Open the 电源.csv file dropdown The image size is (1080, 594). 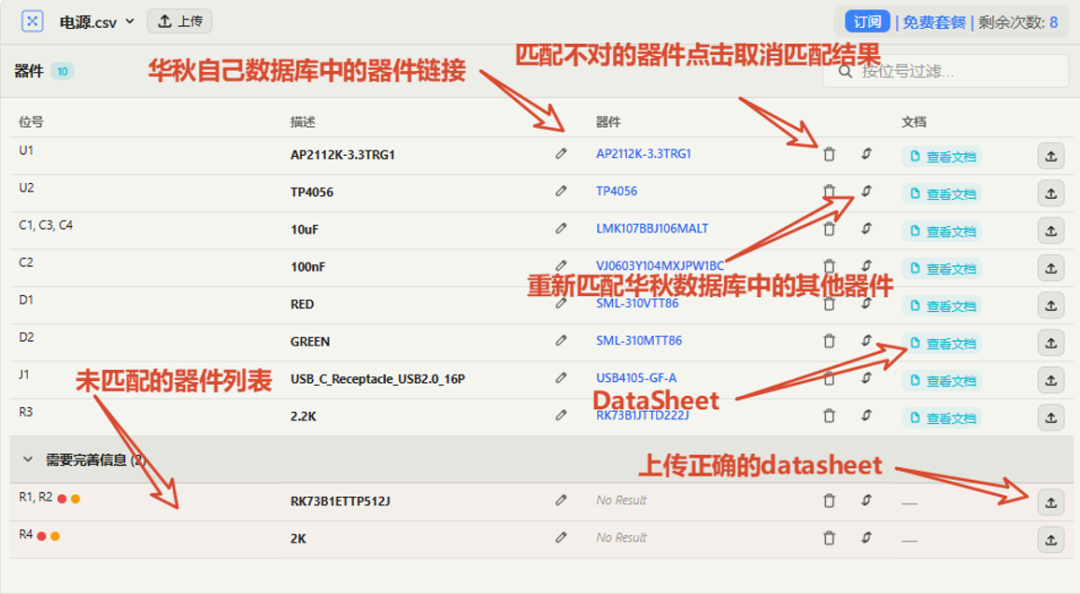click(x=96, y=22)
